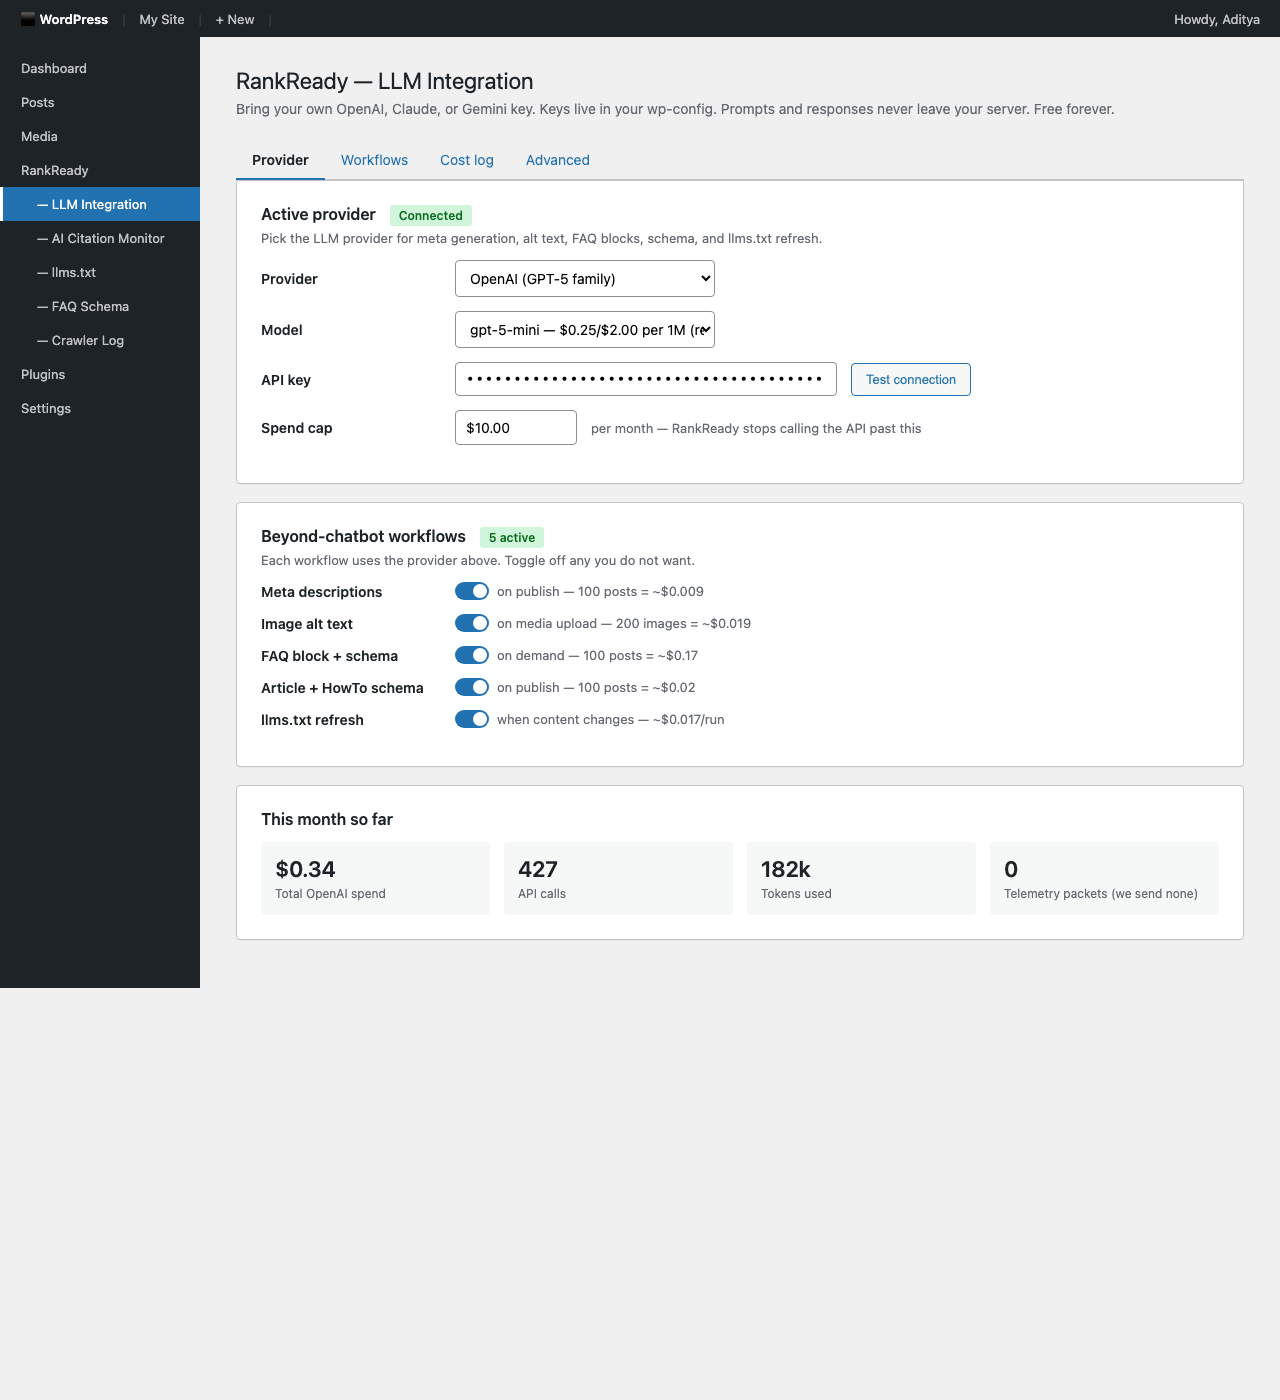The width and height of the screenshot is (1280, 1400).
Task: Open My Site from the admin bar
Action: coord(162,19)
